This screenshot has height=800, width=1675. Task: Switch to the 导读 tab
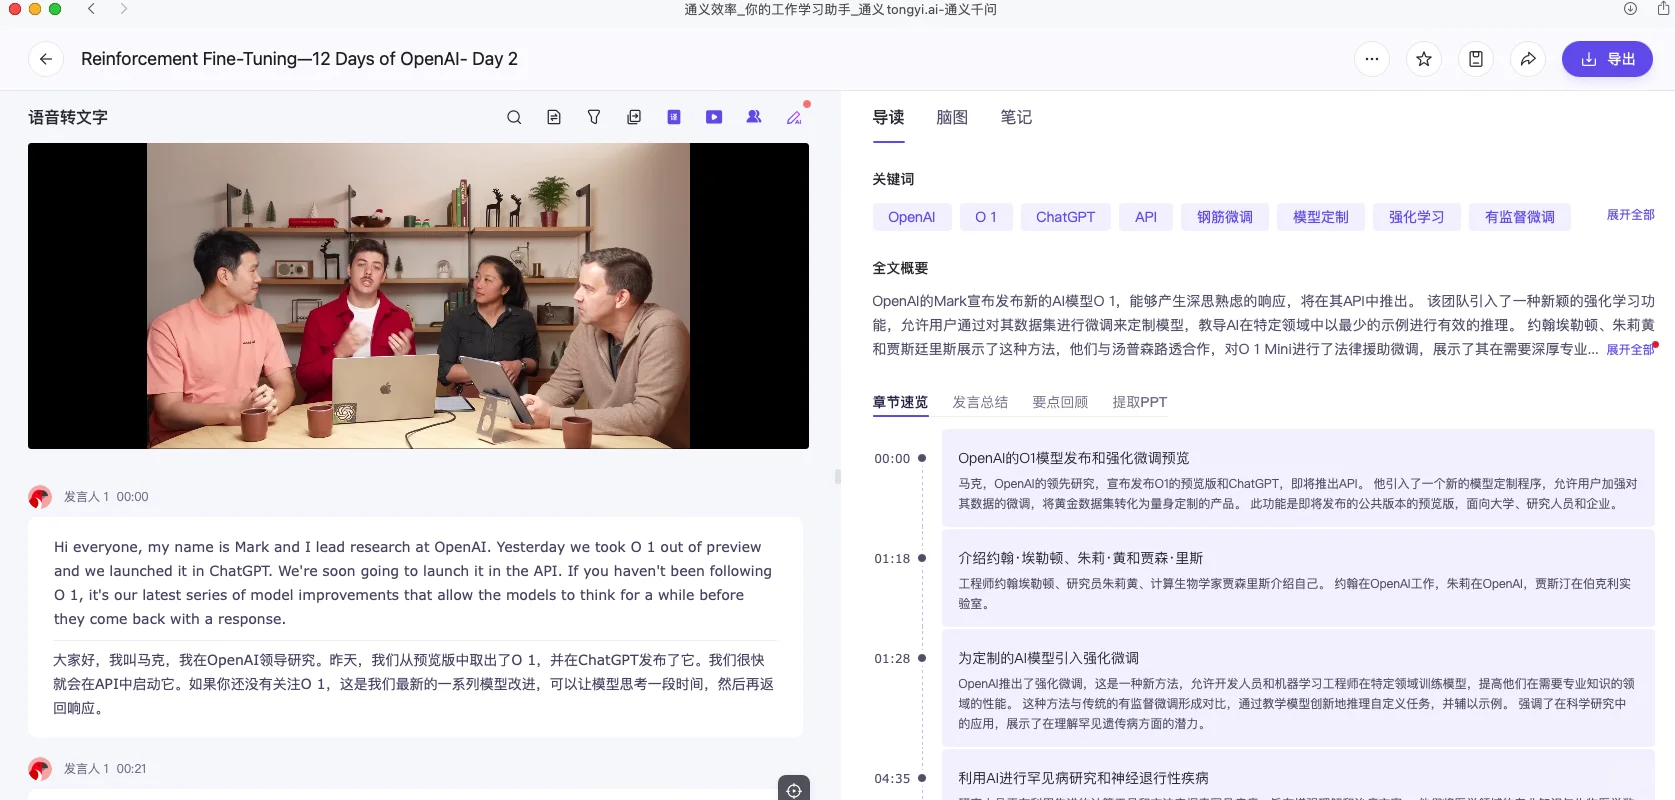[x=888, y=117]
